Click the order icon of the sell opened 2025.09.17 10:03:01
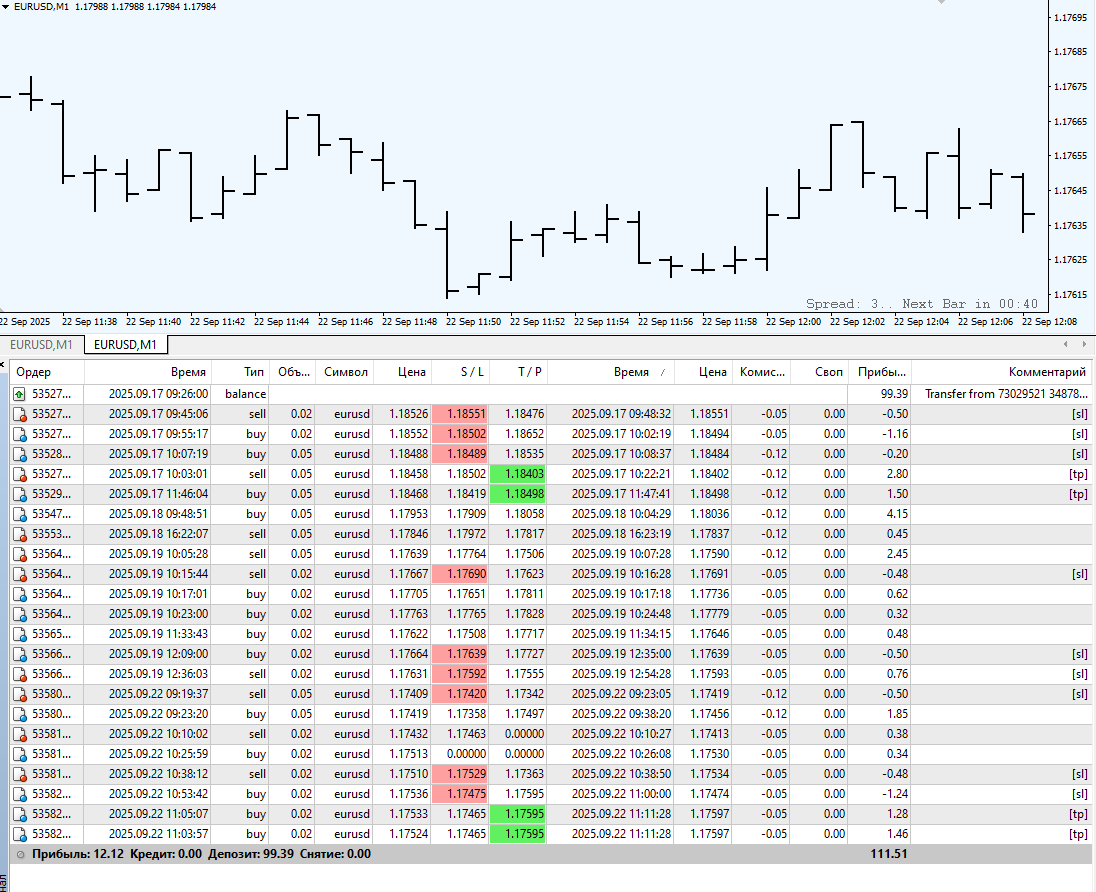Viewport: 1096px width, 892px height. pyautogui.click(x=20, y=475)
